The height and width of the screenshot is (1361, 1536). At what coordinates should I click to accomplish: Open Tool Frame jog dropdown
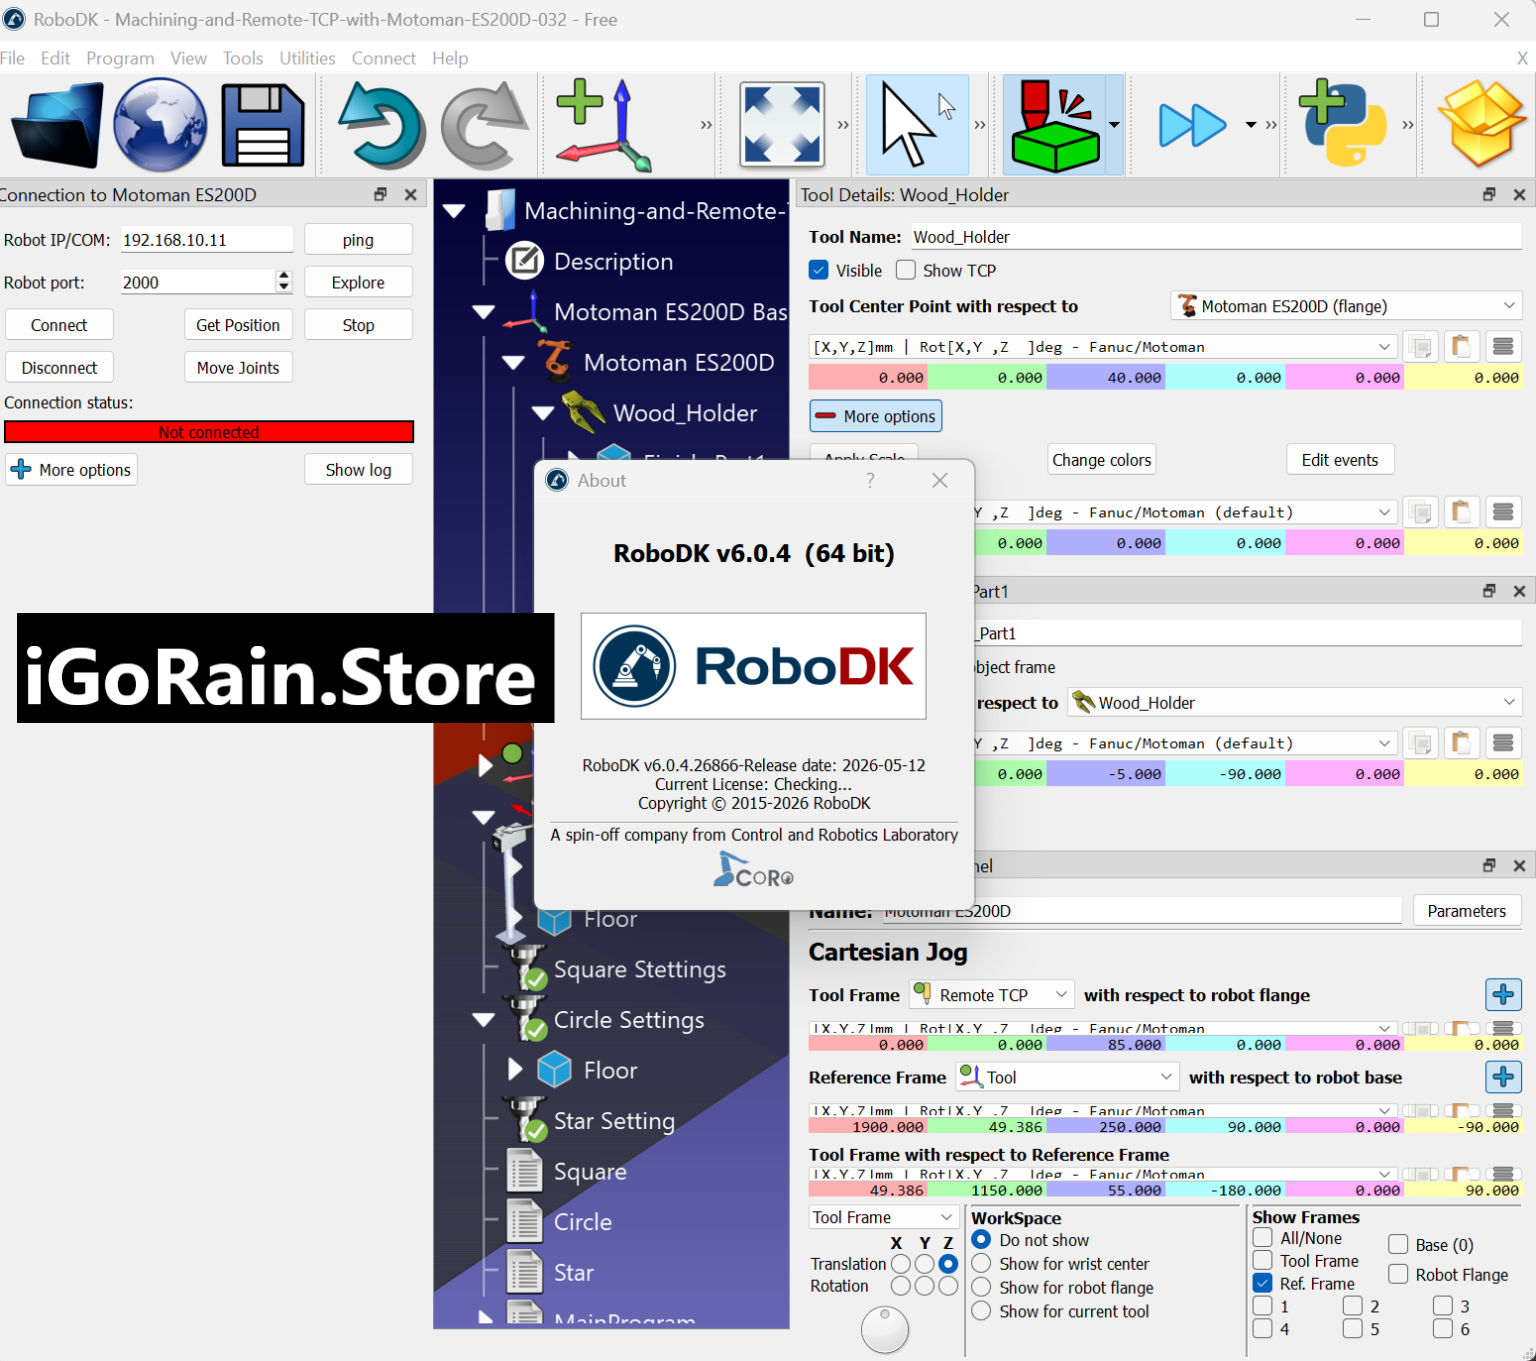(x=883, y=1217)
